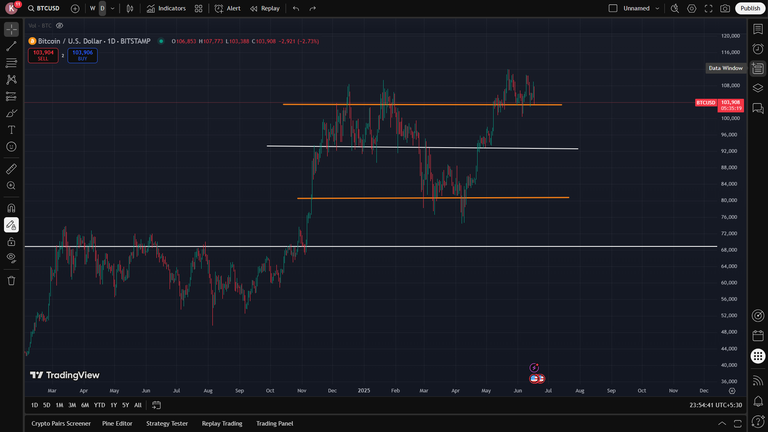768x432 pixels.
Task: Click the upper orange resistance line
Action: pyautogui.click(x=422, y=104)
